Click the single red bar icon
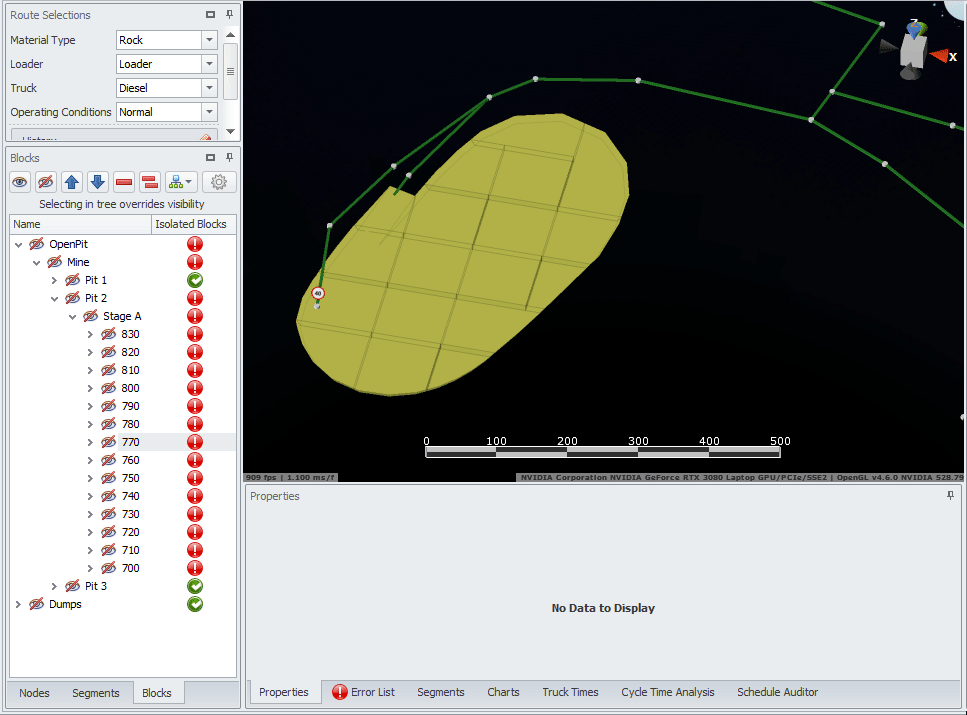 124,182
